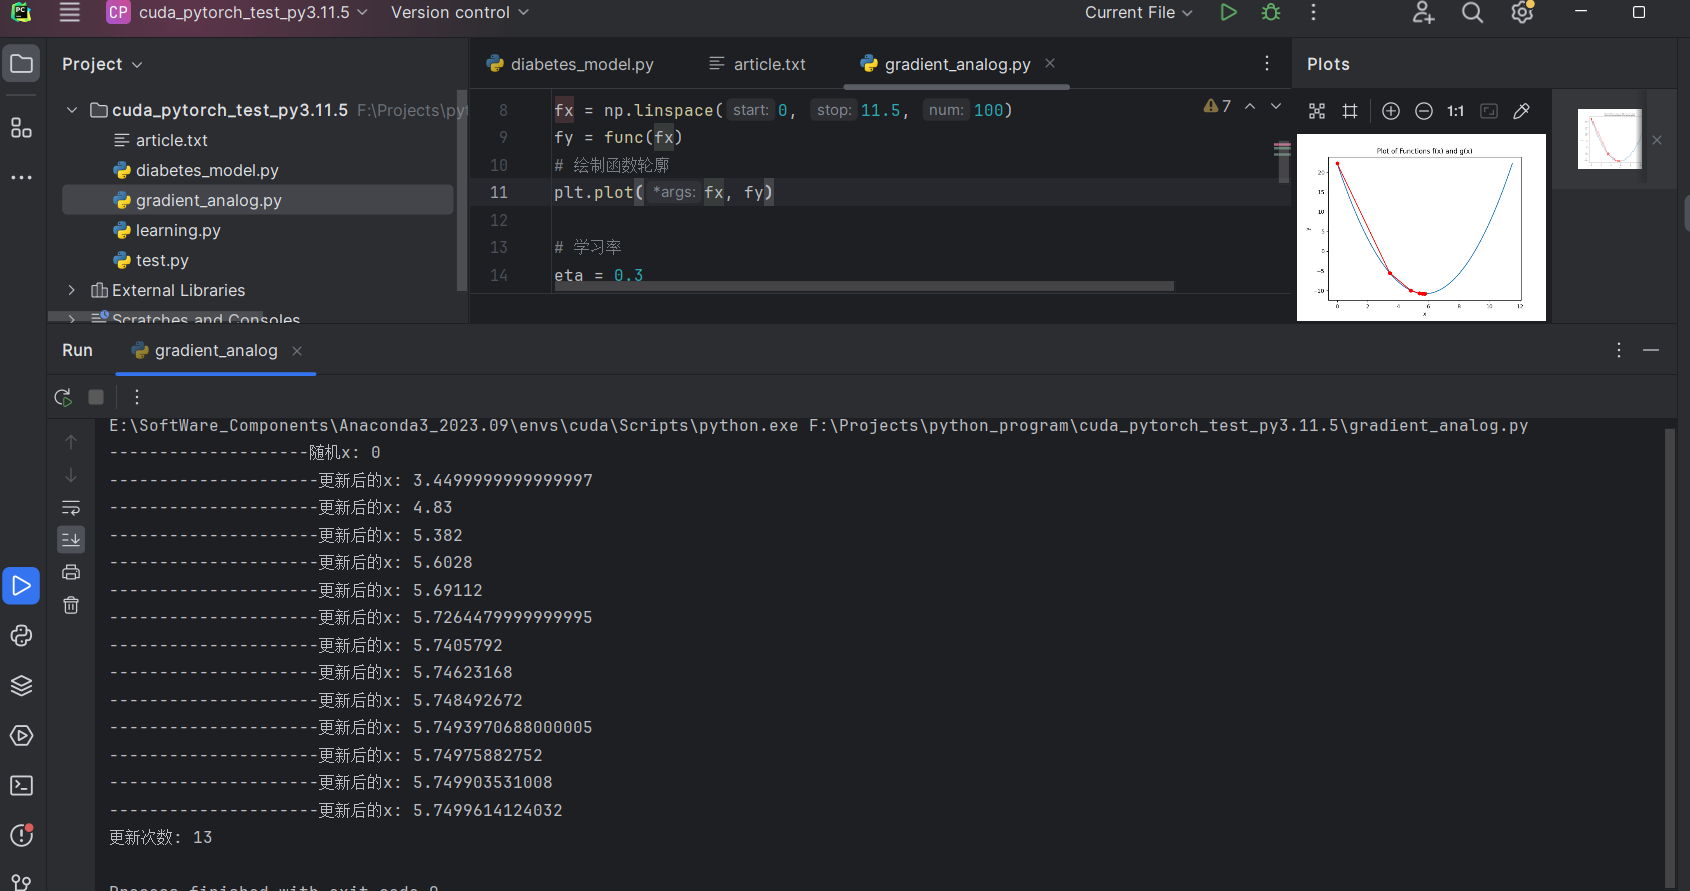
Task: Collapse the cuda_pytorch_test_py3.11.5 root folder
Action: [72, 110]
